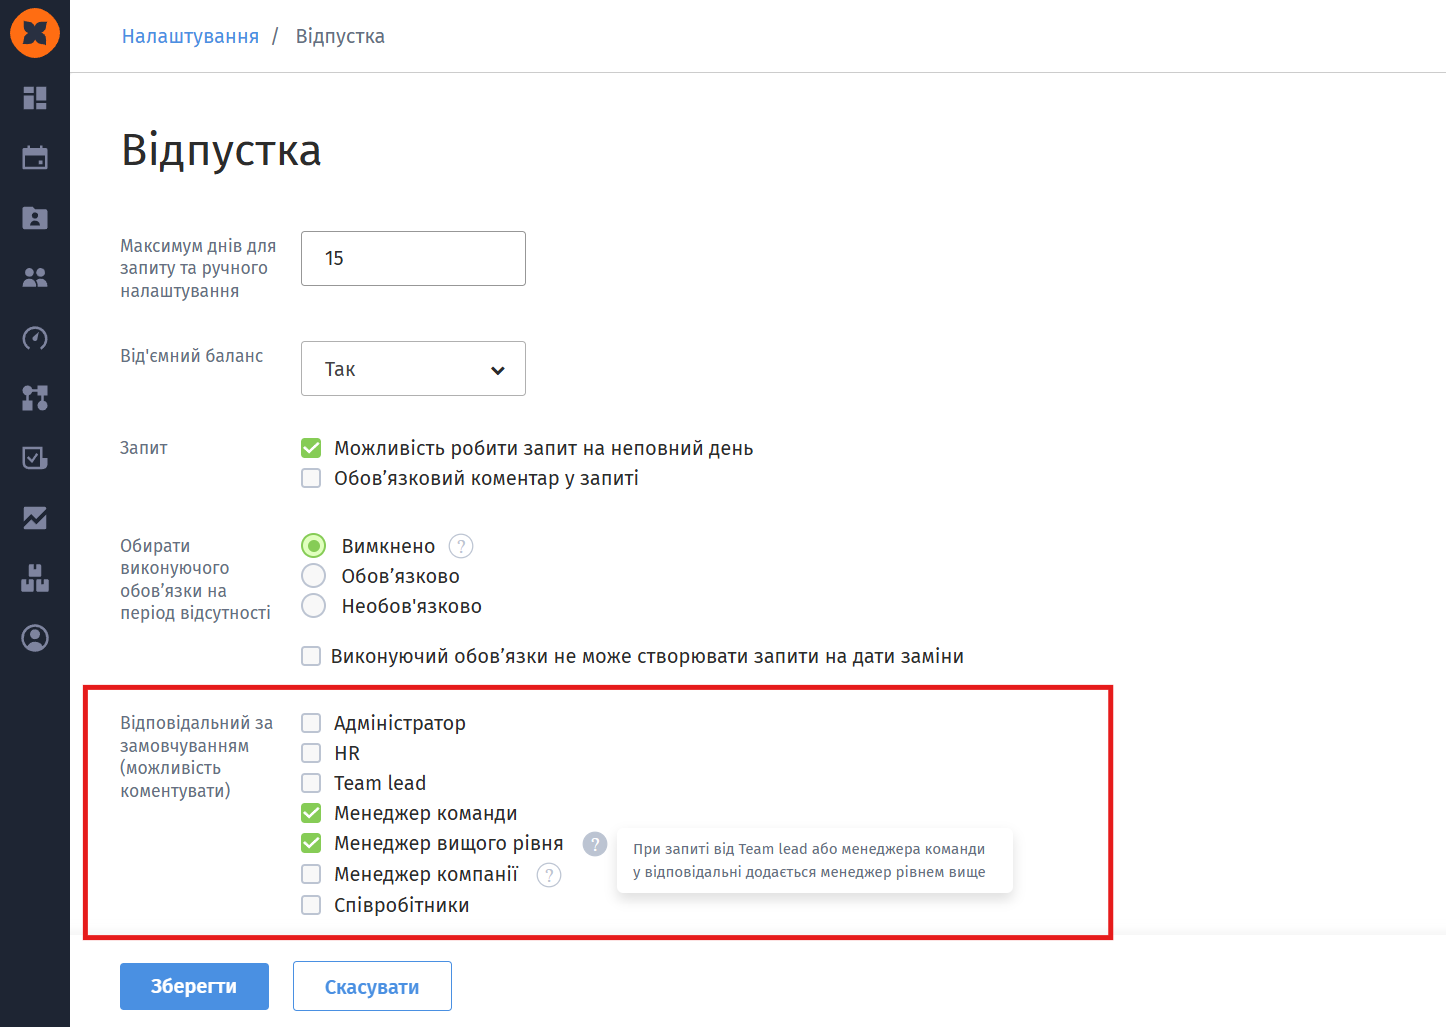
Task: Click the Відповідальний за замовчуванням label
Action: [x=197, y=757]
